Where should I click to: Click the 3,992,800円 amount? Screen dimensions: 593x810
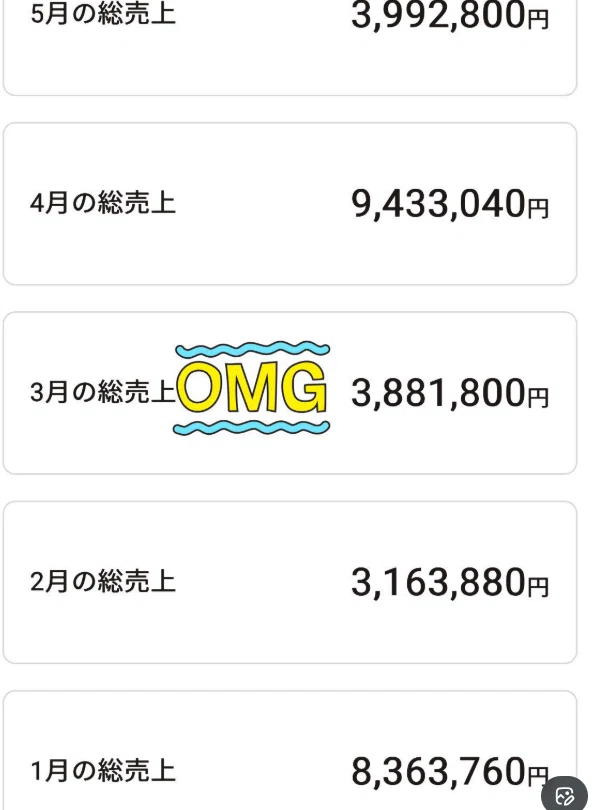(x=450, y=15)
